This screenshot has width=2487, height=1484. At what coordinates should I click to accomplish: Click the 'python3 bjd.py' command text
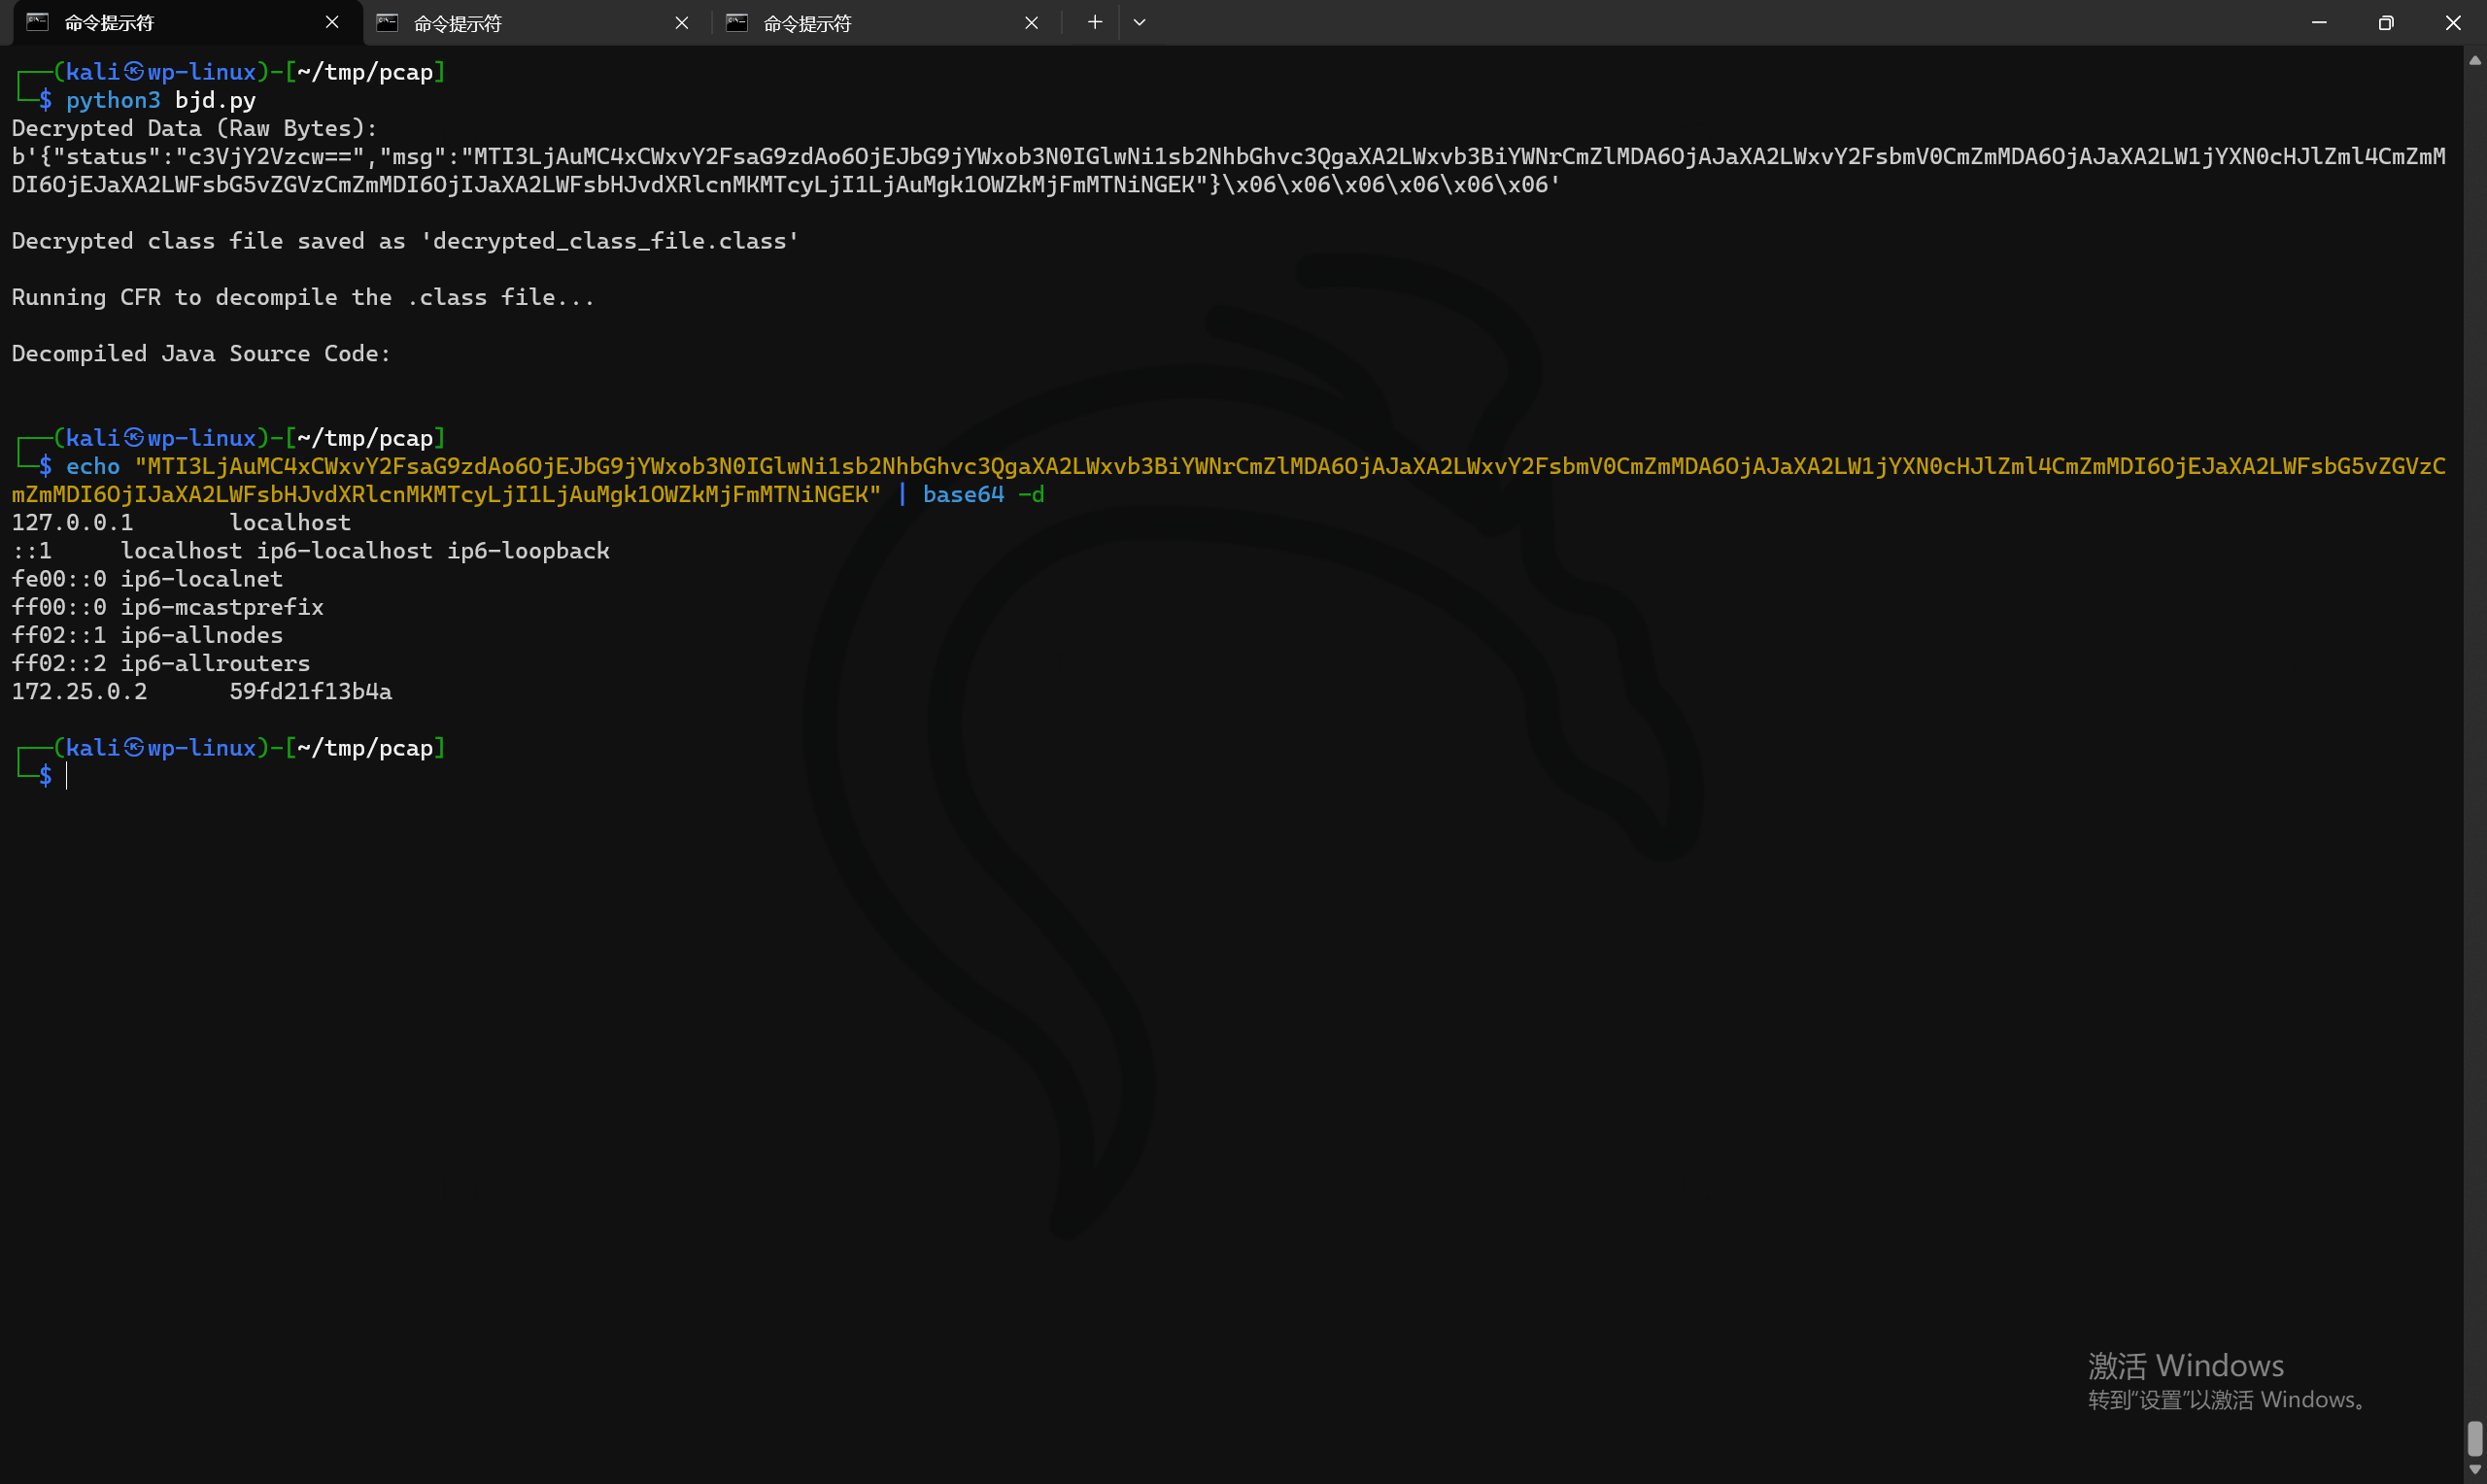[x=160, y=100]
